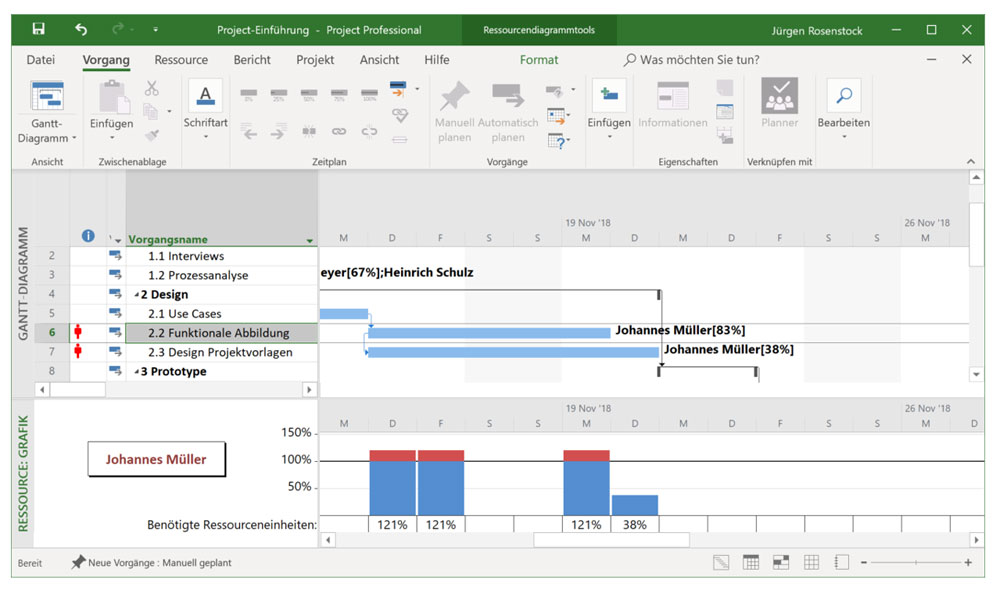Open the move task calendar dropdown
The width and height of the screenshot is (1000, 594).
(568, 115)
